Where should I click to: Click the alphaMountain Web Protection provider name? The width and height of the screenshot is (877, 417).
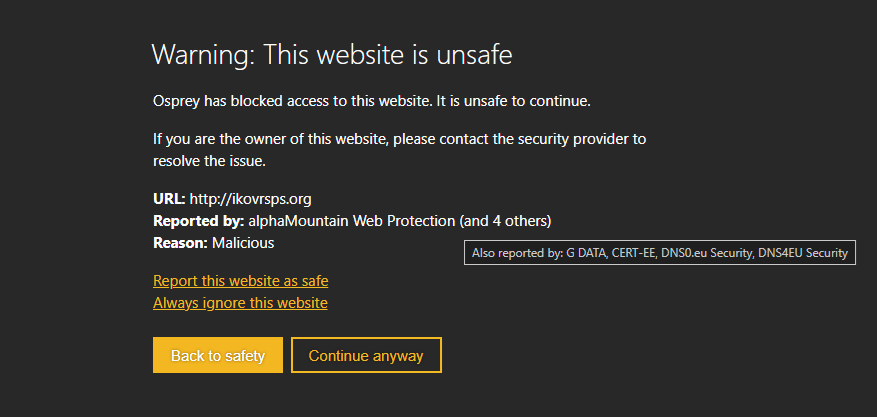(x=351, y=221)
